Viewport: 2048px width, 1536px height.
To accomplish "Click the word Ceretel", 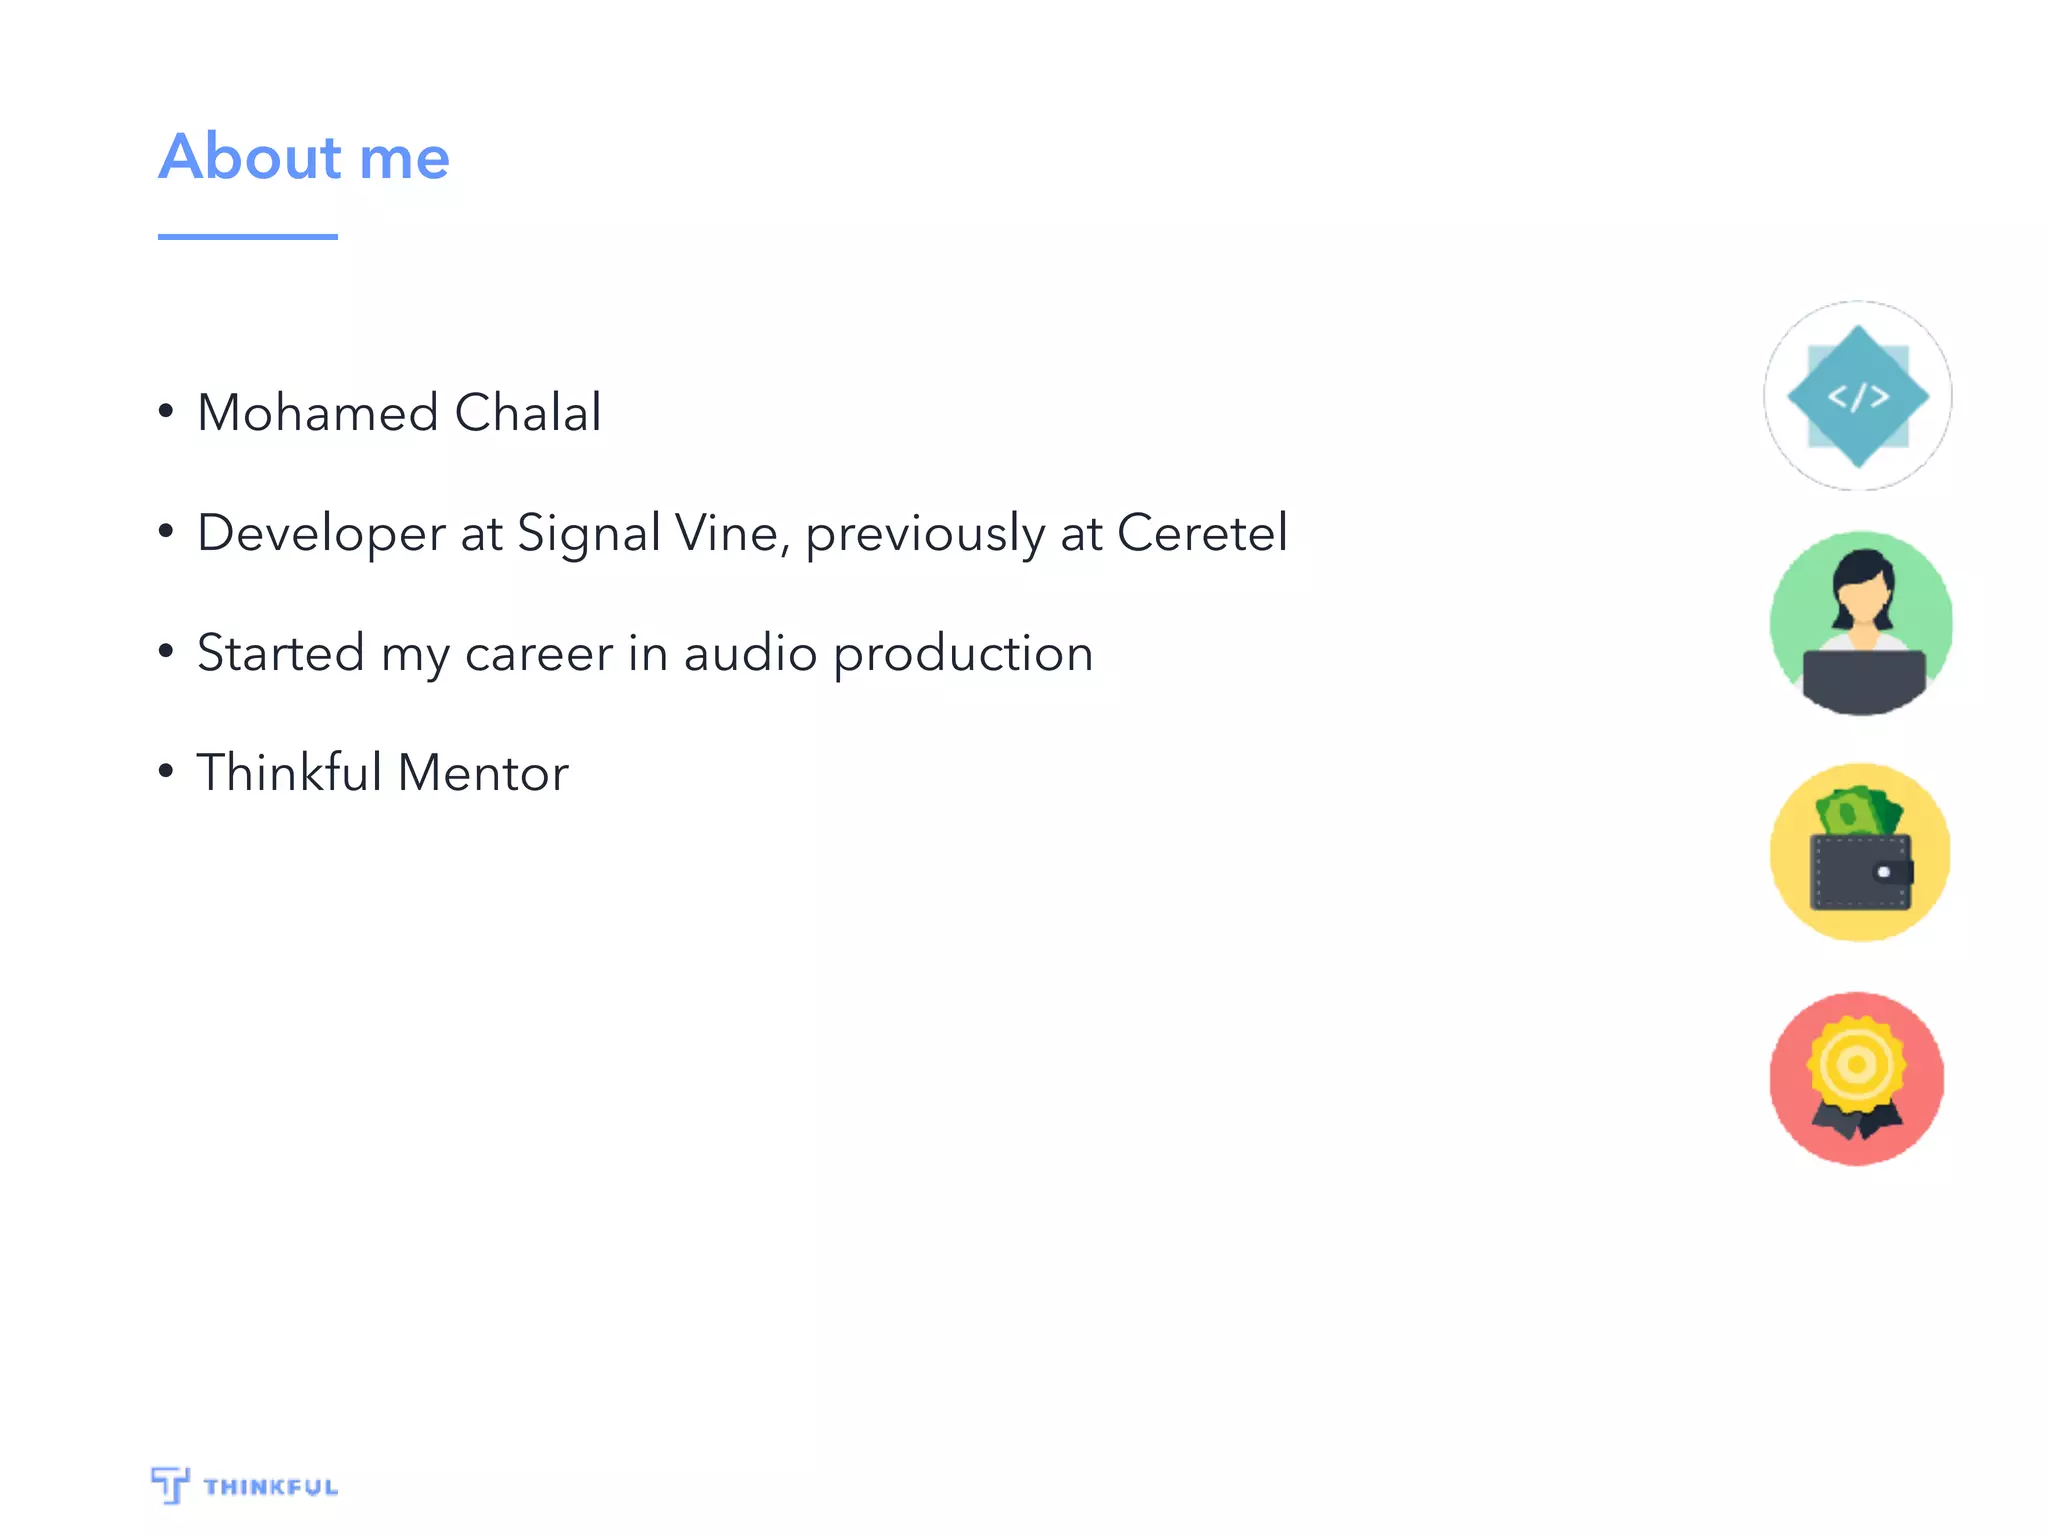I will tap(1202, 532).
